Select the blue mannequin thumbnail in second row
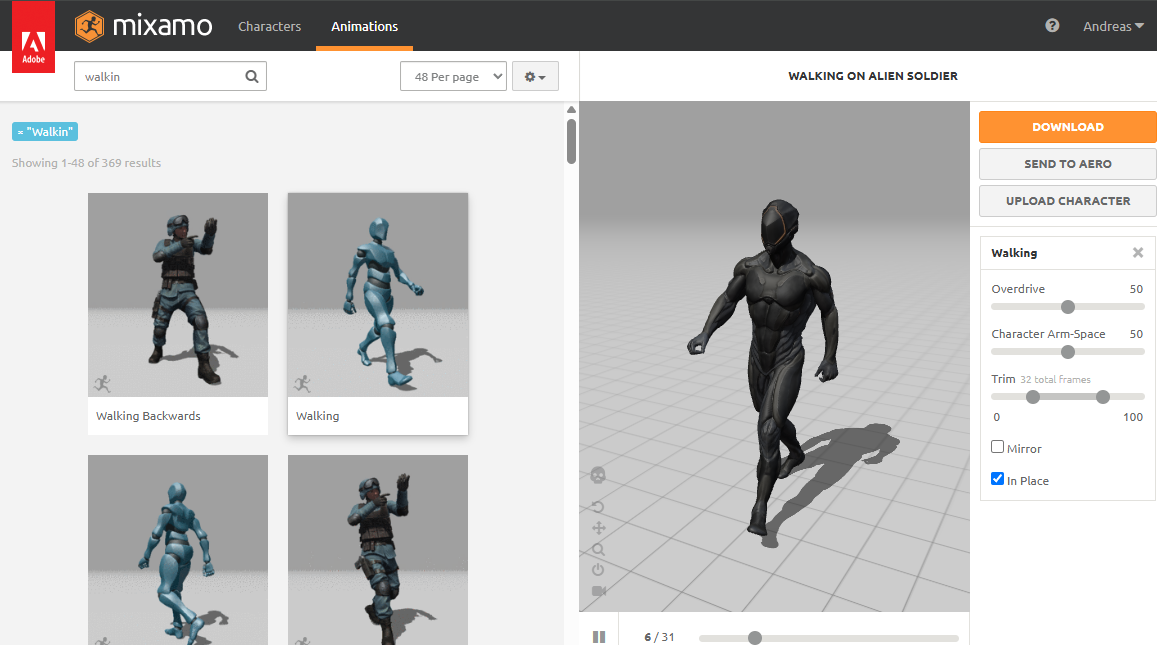The width and height of the screenshot is (1157, 645). click(178, 550)
